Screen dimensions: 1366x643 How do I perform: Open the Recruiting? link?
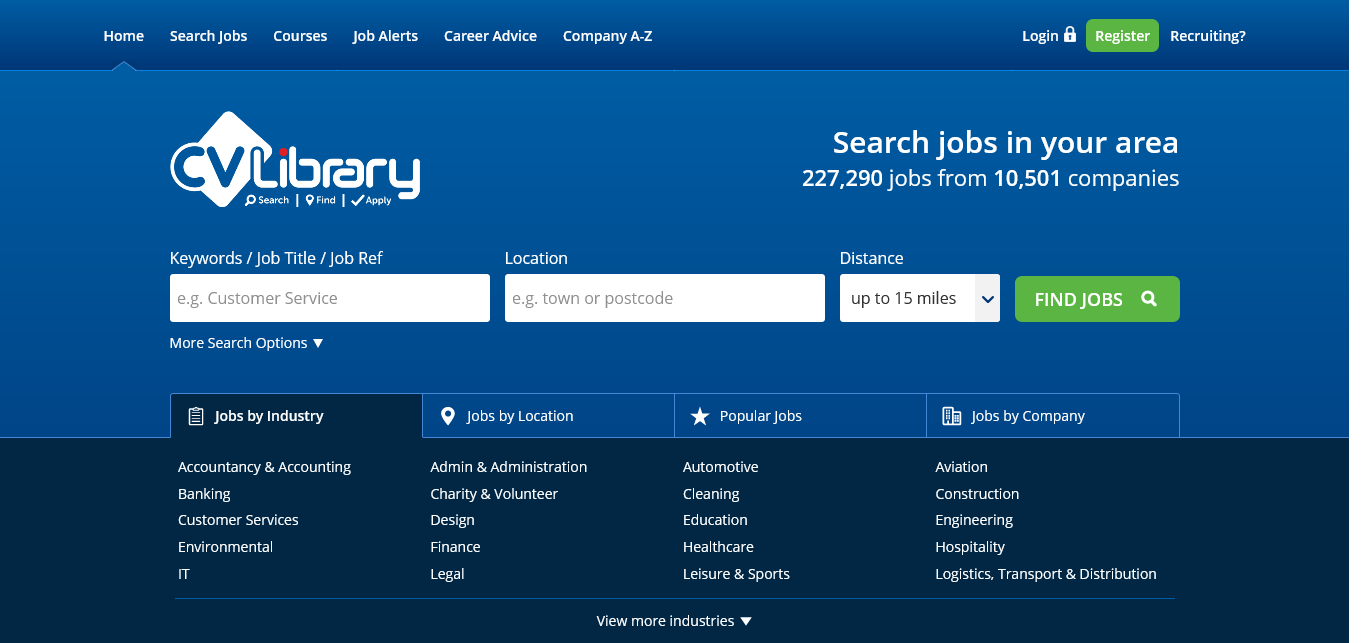[x=1207, y=36]
